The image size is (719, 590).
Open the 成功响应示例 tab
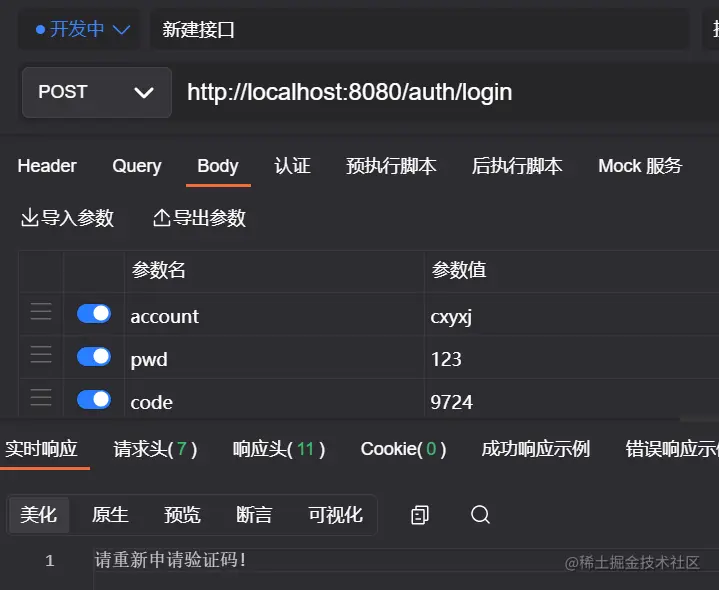click(535, 449)
